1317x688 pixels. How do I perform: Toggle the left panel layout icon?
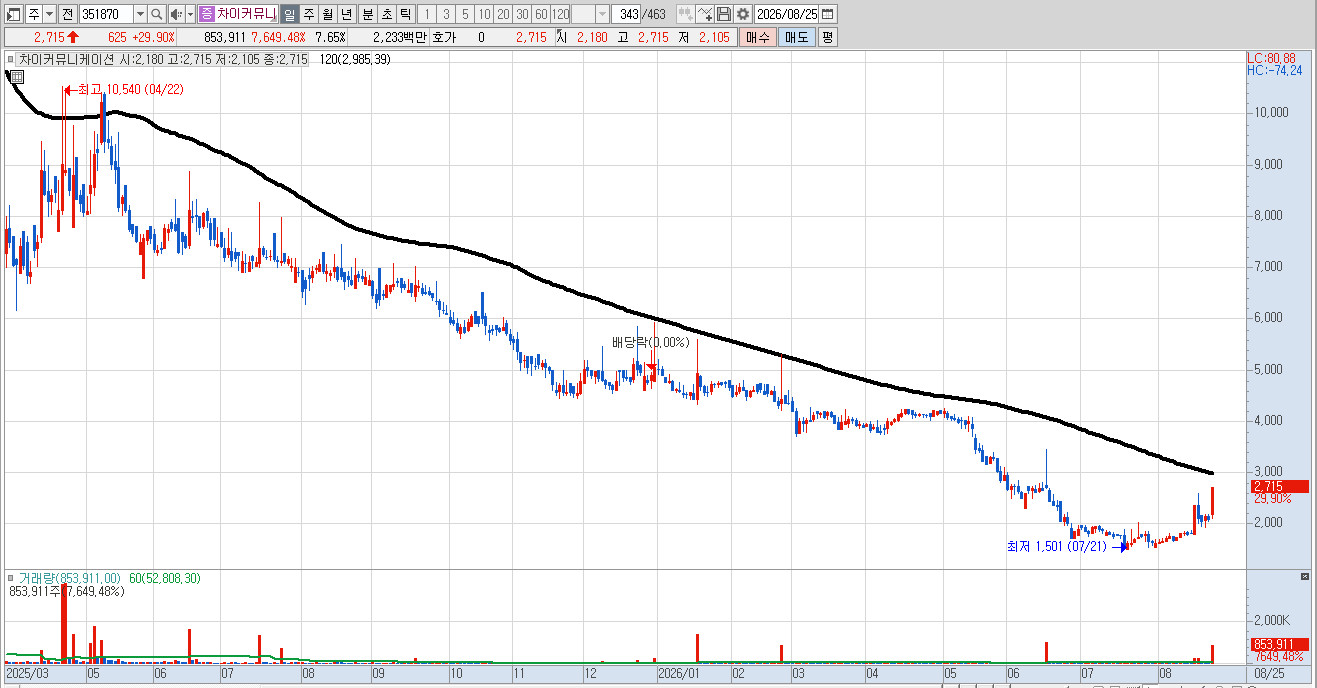coord(13,14)
